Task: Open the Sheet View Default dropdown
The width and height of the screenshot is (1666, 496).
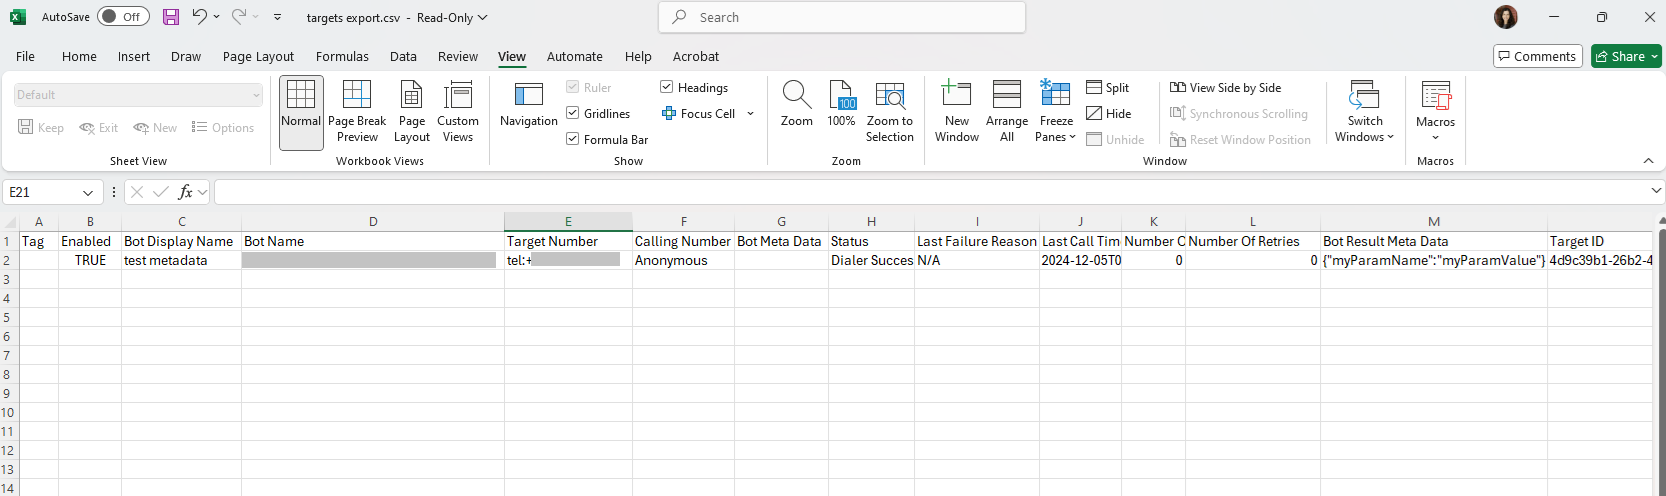Action: (x=139, y=95)
